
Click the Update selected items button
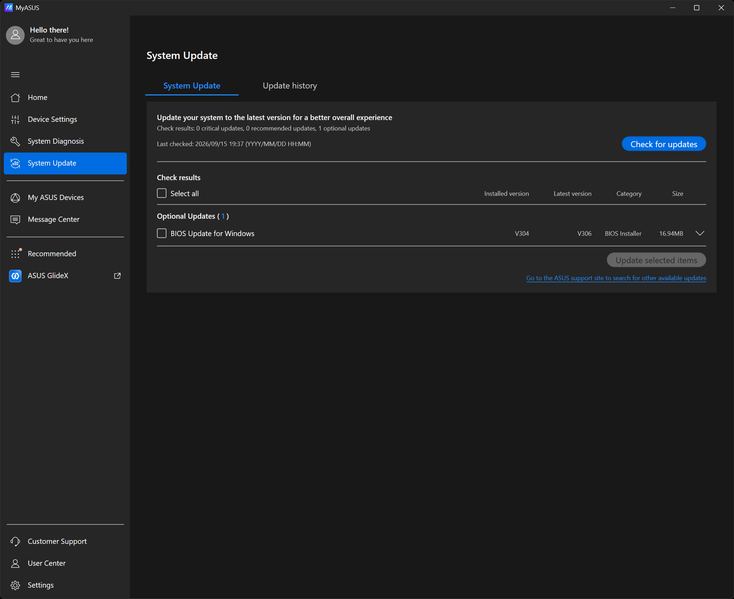click(x=656, y=260)
